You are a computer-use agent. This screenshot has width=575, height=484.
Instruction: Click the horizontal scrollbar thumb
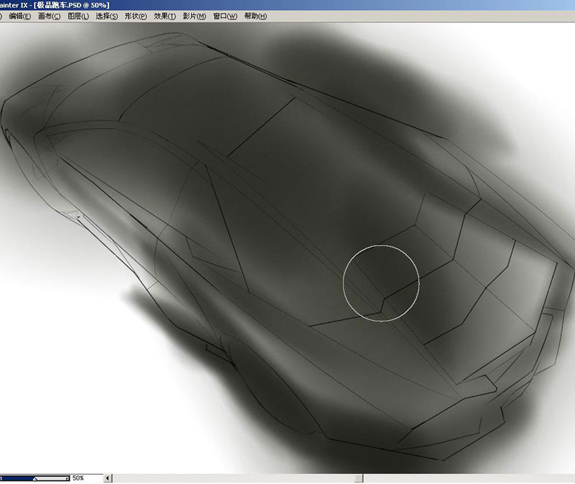pyautogui.click(x=359, y=478)
